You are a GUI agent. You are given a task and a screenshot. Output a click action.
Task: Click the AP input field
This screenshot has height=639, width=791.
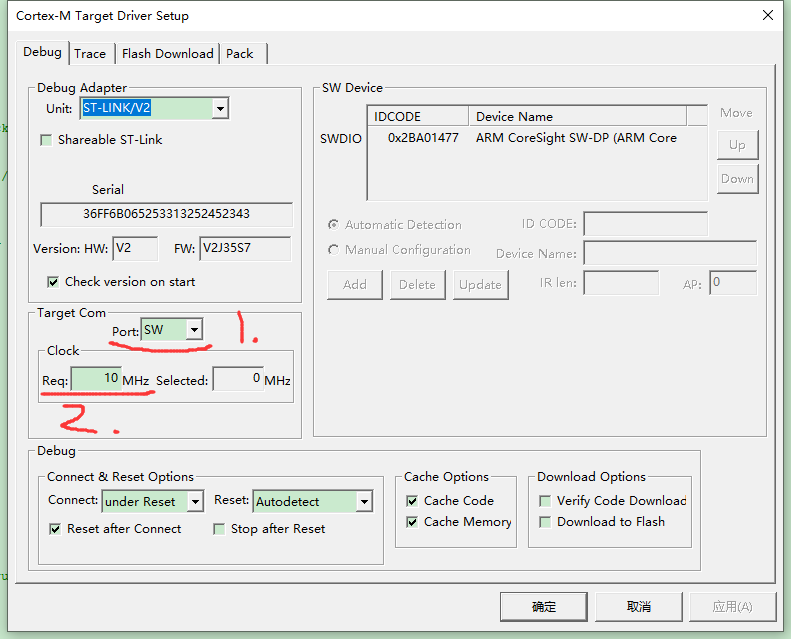[x=733, y=283]
